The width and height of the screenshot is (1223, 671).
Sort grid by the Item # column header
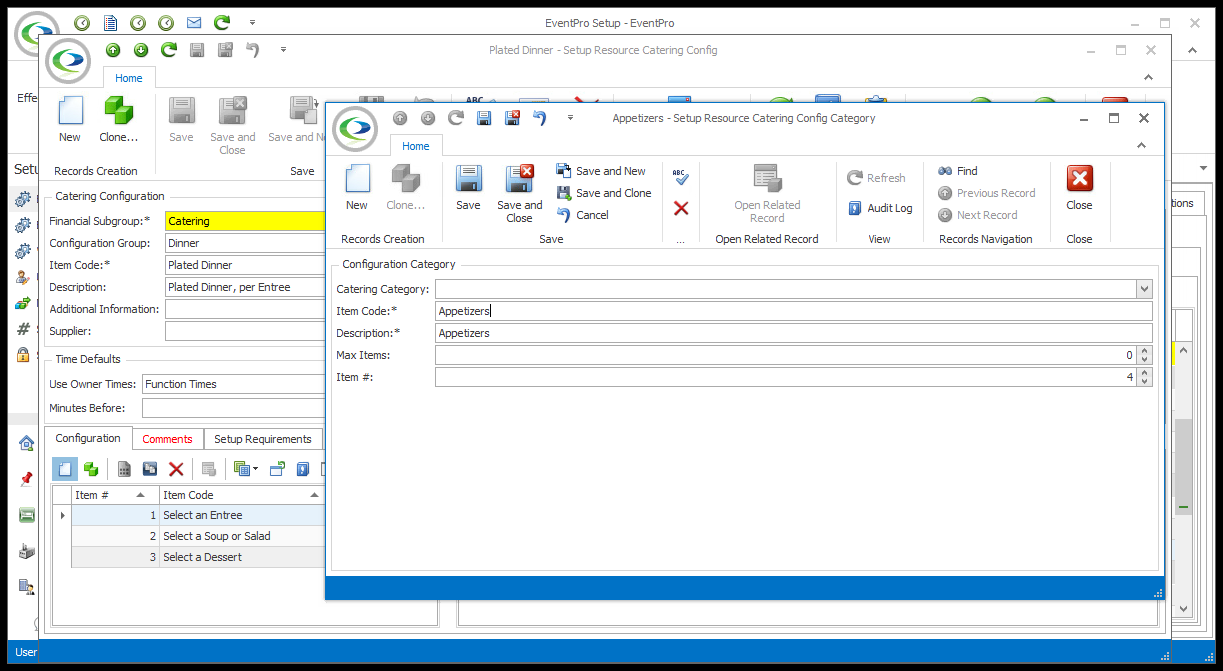click(x=115, y=495)
